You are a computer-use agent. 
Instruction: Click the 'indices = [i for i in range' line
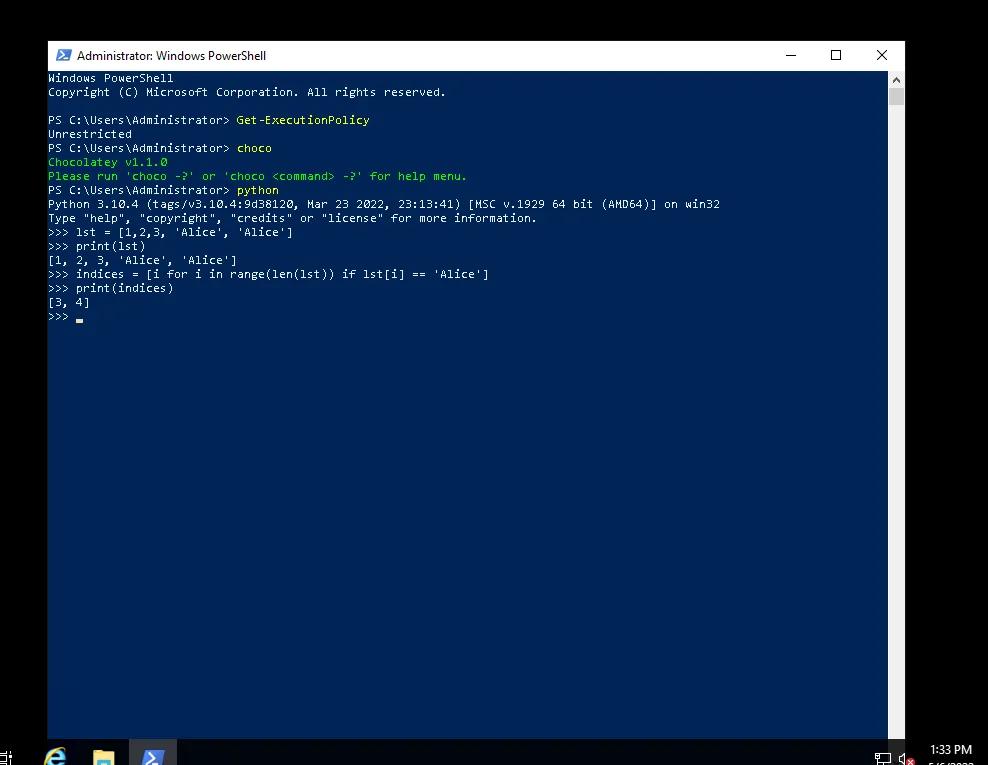[x=268, y=274]
